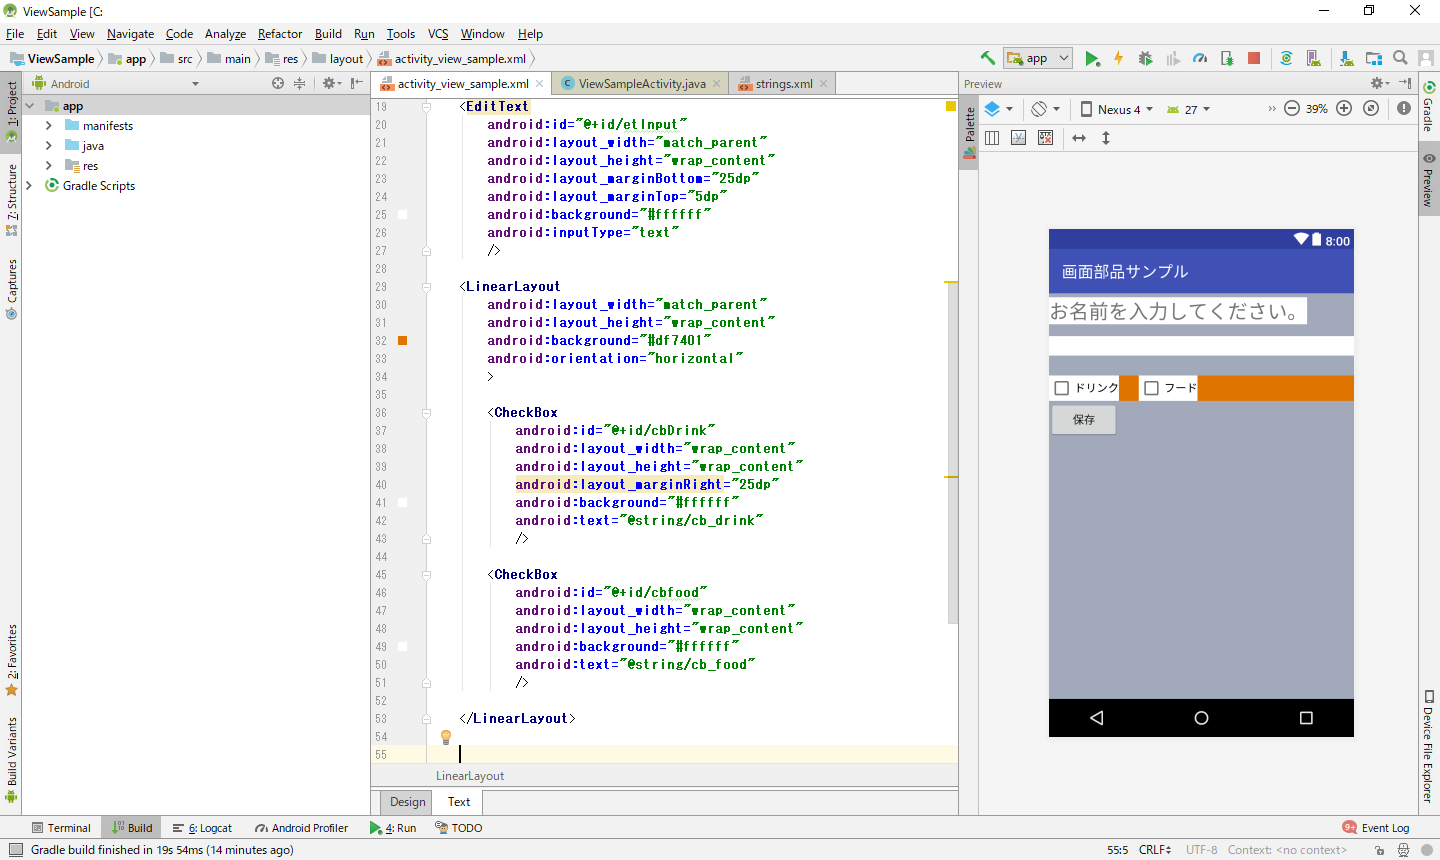The height and width of the screenshot is (860, 1440).
Task: Start debugging with the bug icon
Action: click(x=1146, y=59)
